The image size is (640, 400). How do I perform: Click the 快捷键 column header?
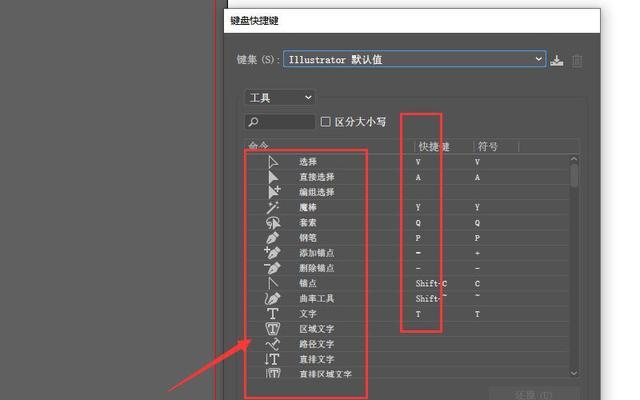pos(434,147)
